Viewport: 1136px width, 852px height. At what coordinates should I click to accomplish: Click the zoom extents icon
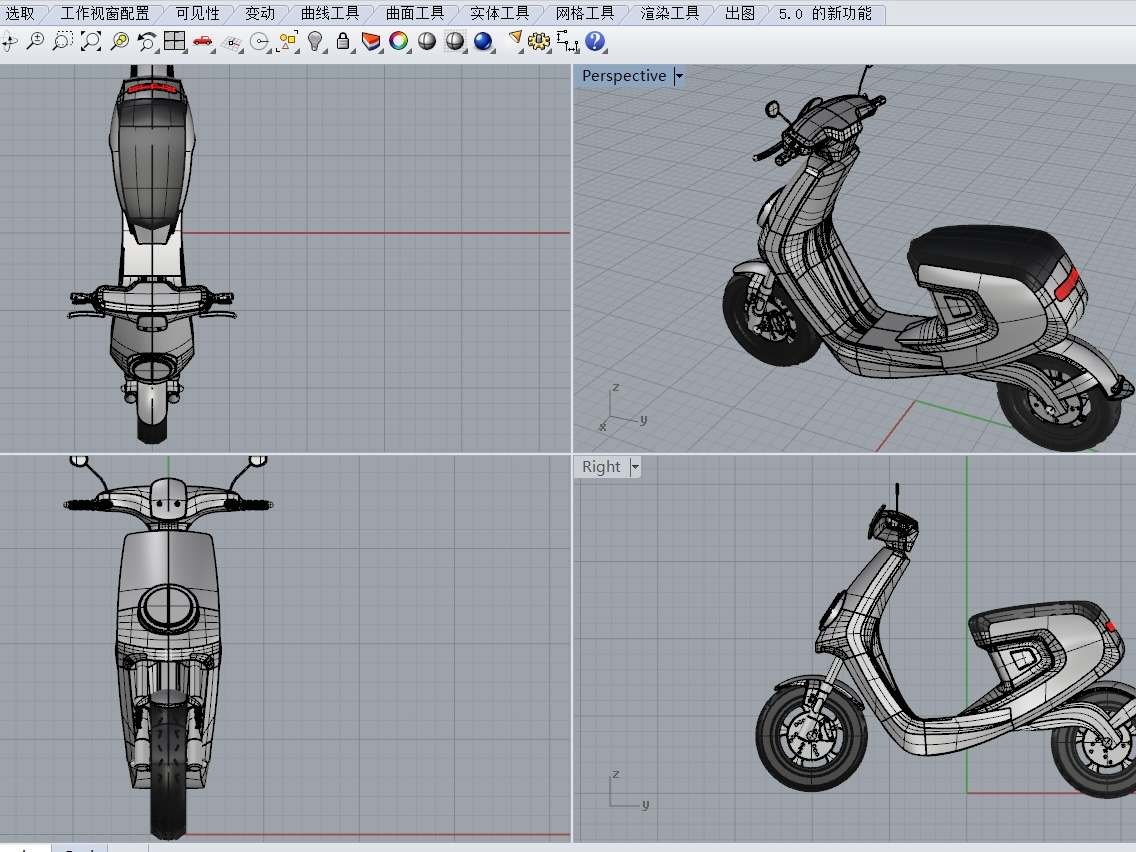tap(91, 41)
